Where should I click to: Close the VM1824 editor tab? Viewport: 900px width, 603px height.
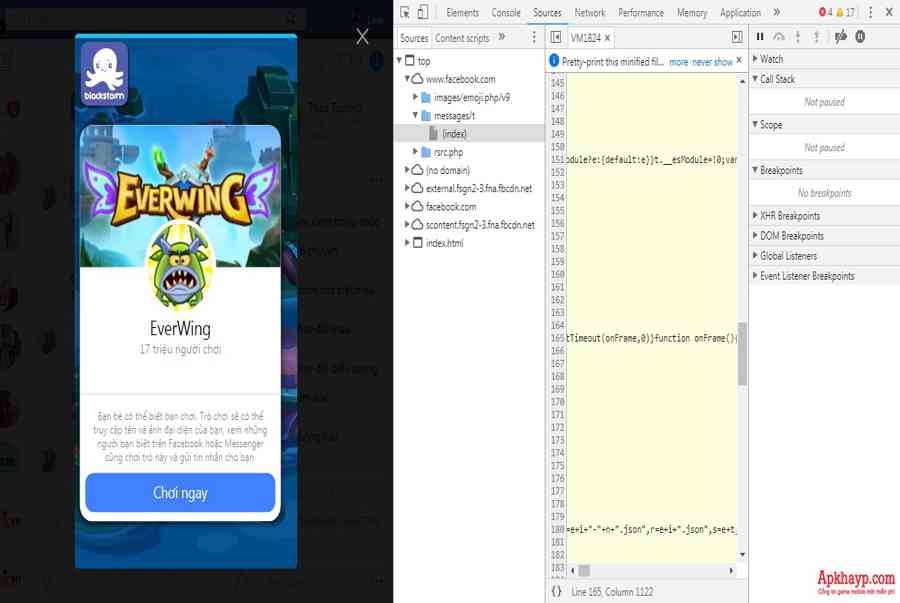[607, 38]
